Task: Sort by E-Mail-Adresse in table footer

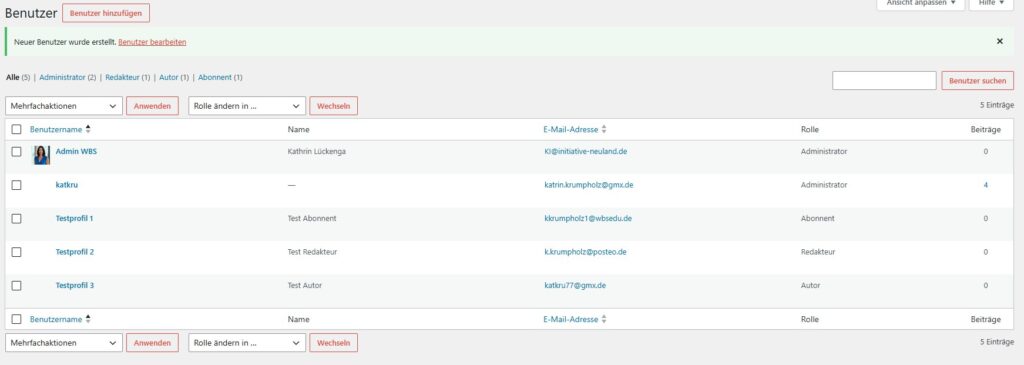Action: (x=575, y=319)
